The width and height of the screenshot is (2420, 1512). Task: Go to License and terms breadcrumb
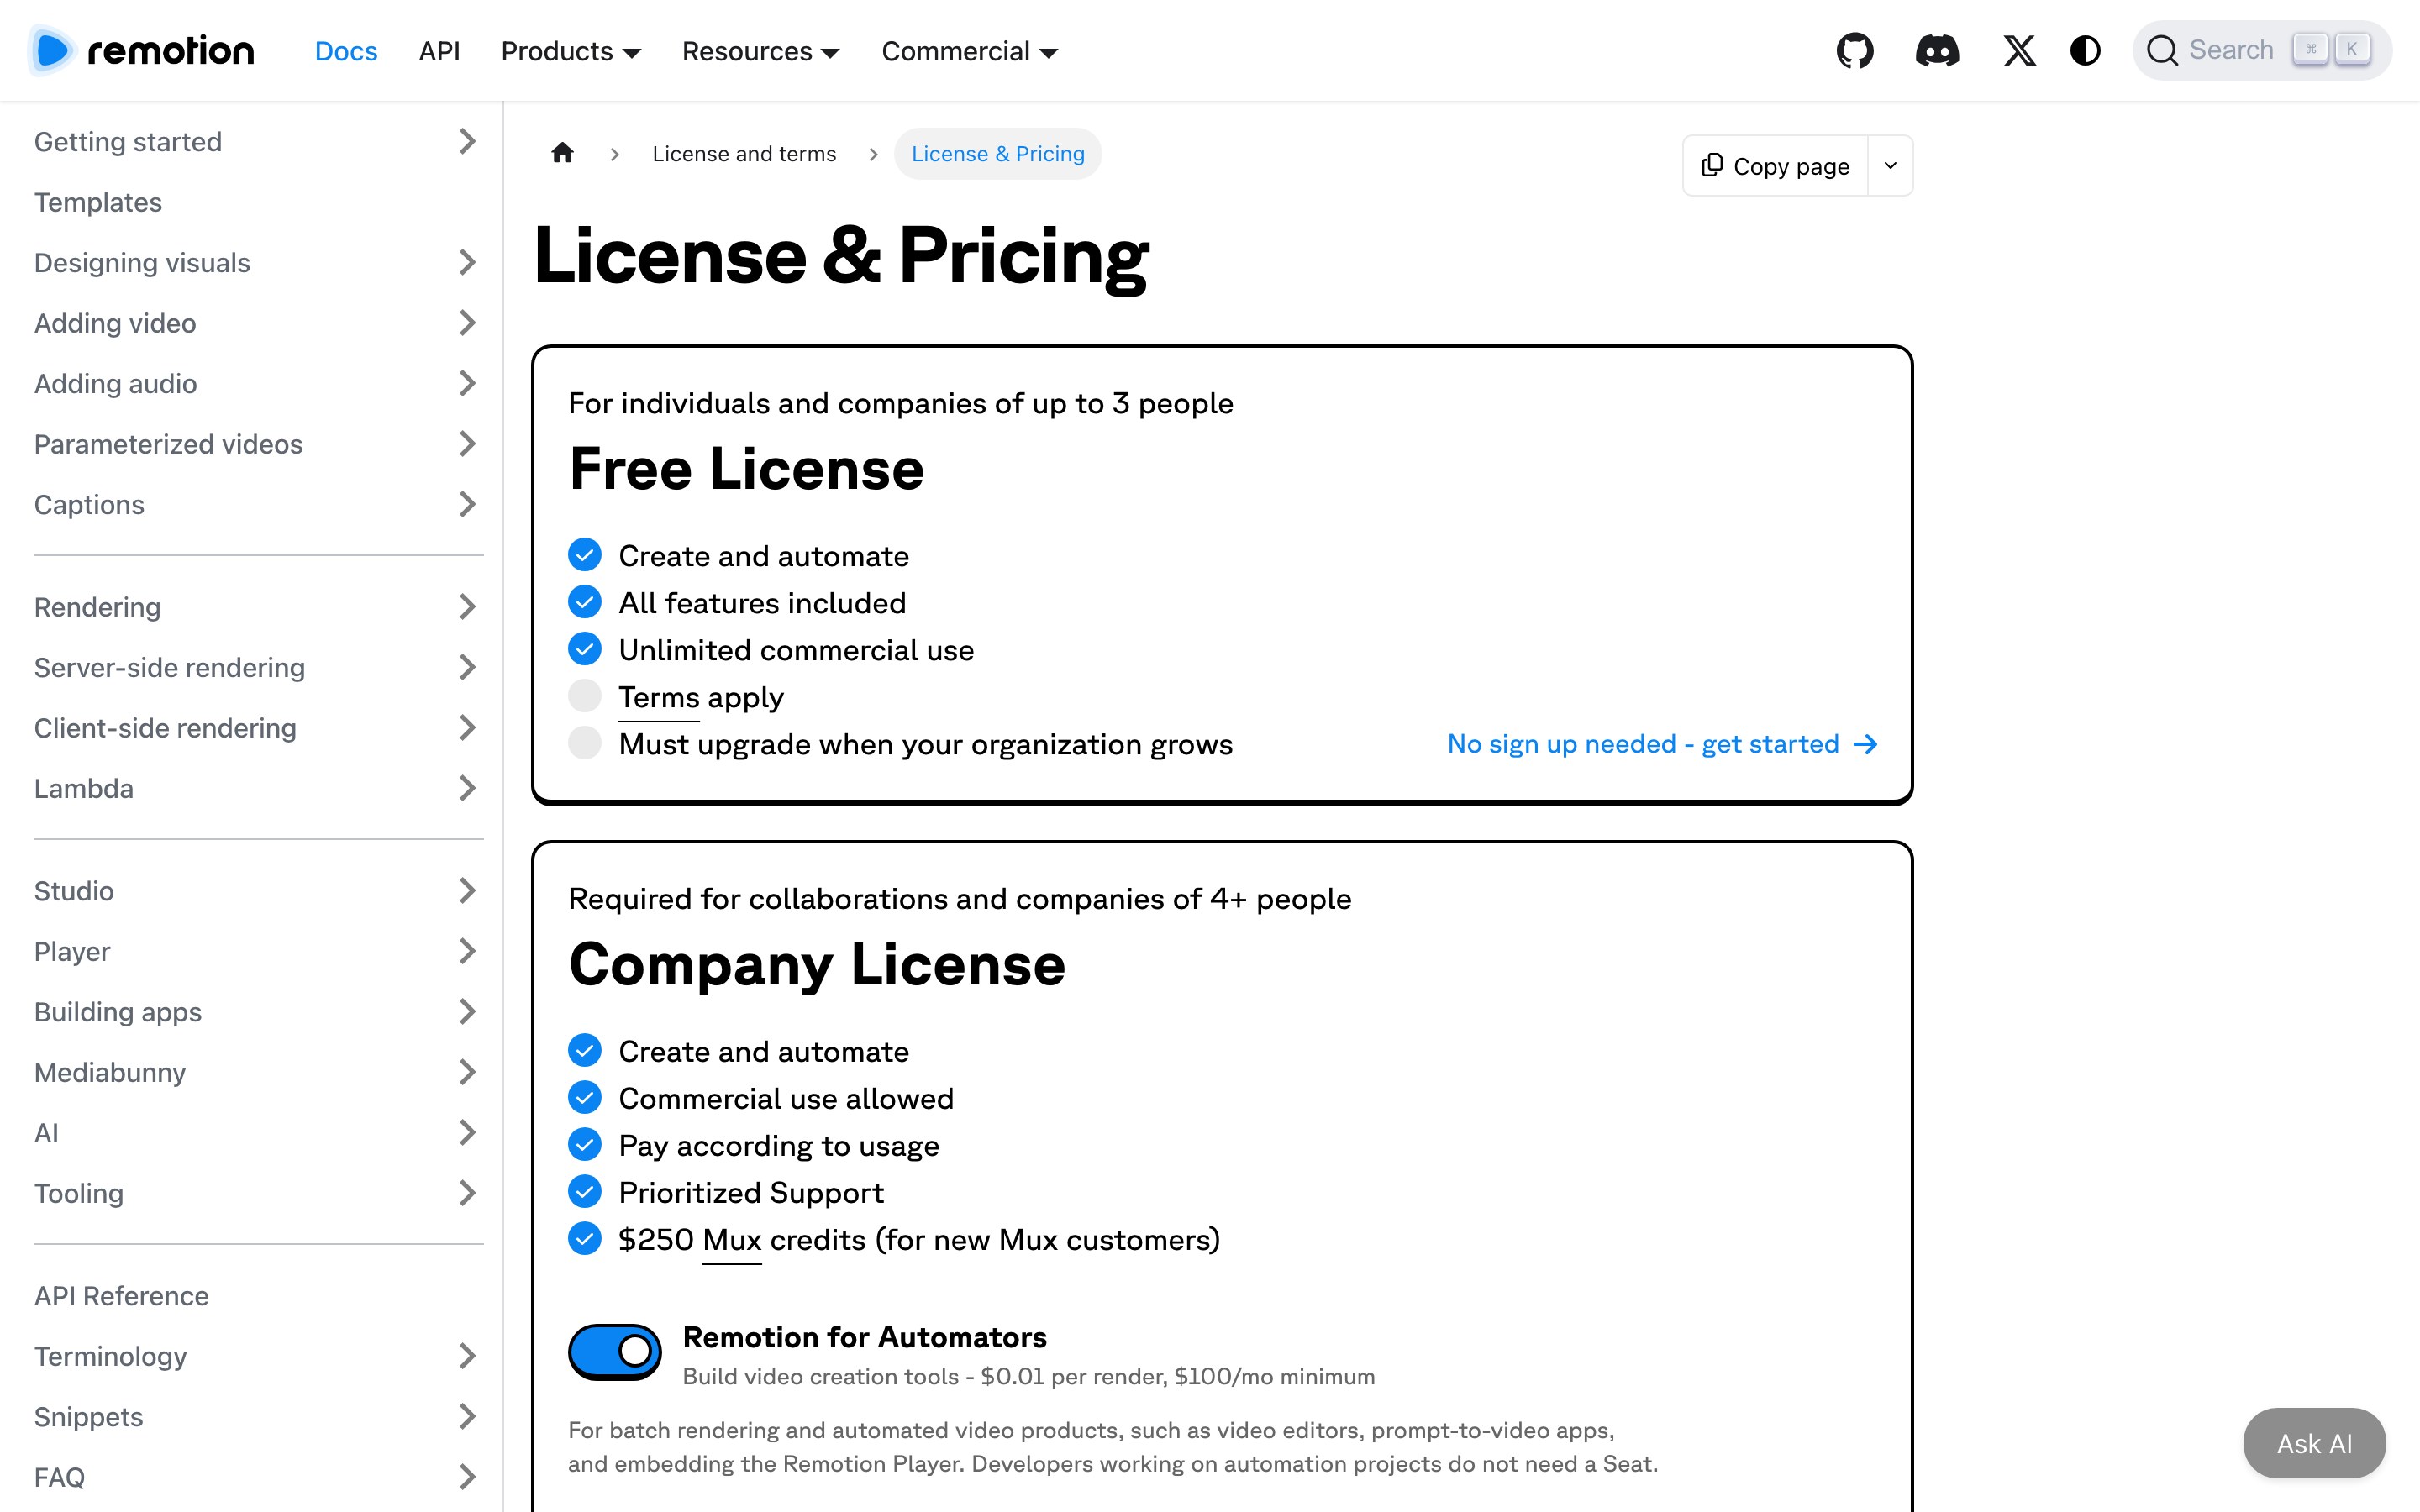(744, 154)
